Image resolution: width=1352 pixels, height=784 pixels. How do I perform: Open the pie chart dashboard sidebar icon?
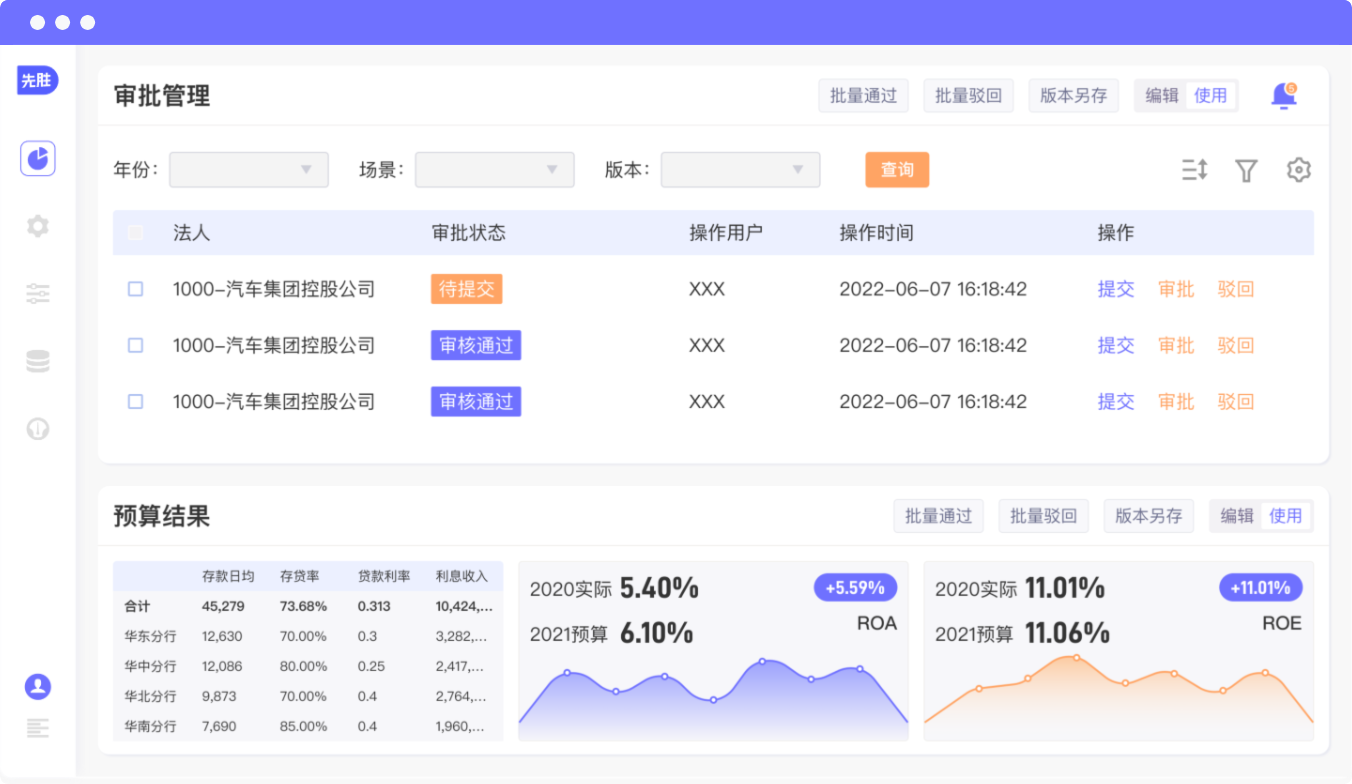pyautogui.click(x=38, y=159)
